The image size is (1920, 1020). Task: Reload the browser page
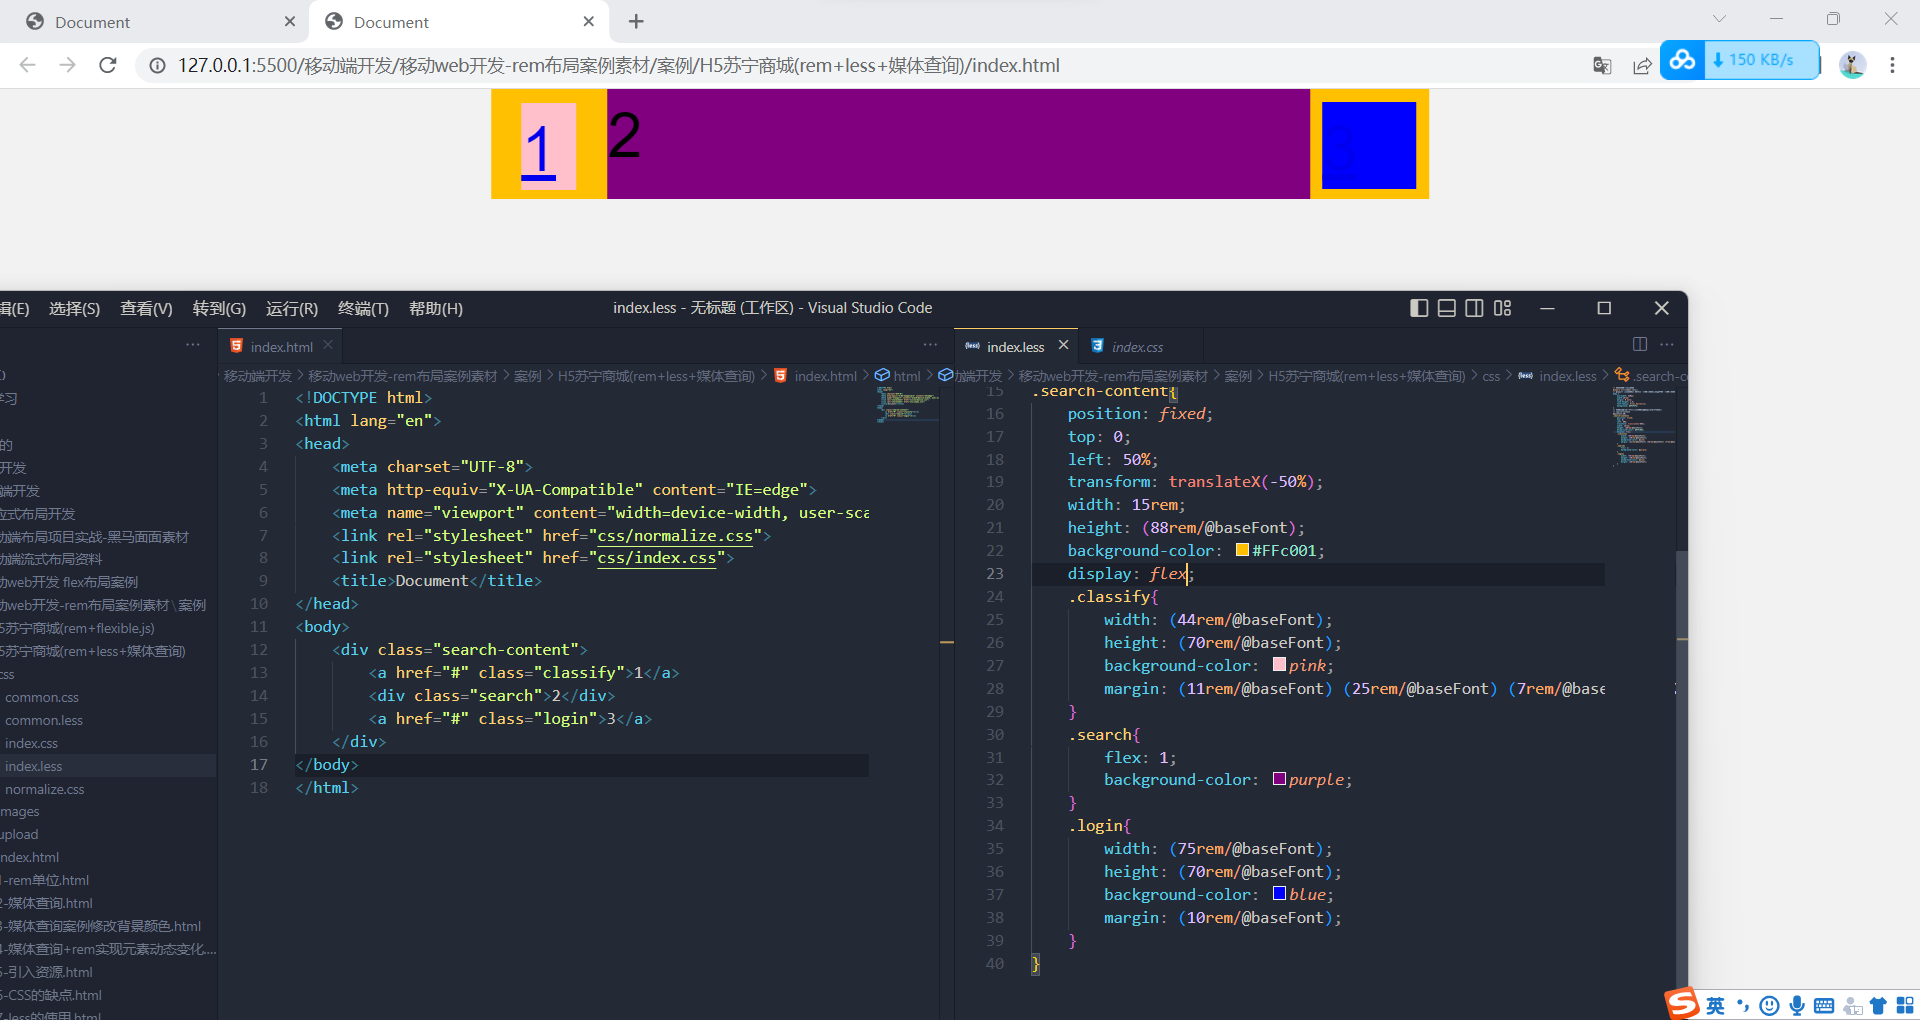tap(108, 65)
